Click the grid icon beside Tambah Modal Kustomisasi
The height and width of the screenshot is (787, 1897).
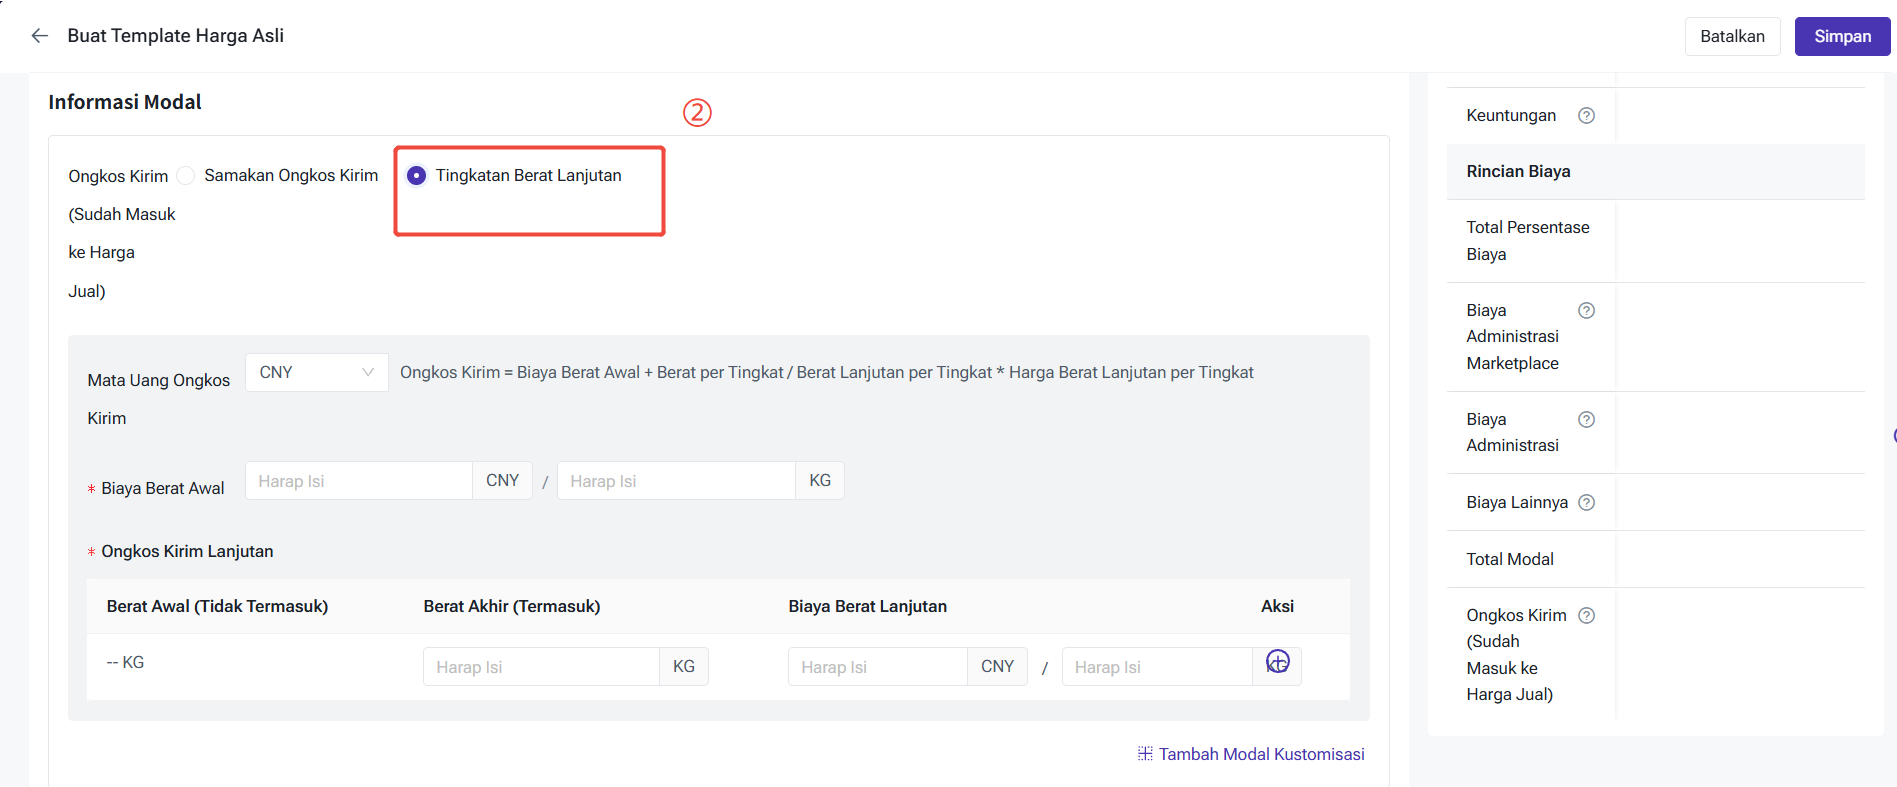(x=1145, y=754)
